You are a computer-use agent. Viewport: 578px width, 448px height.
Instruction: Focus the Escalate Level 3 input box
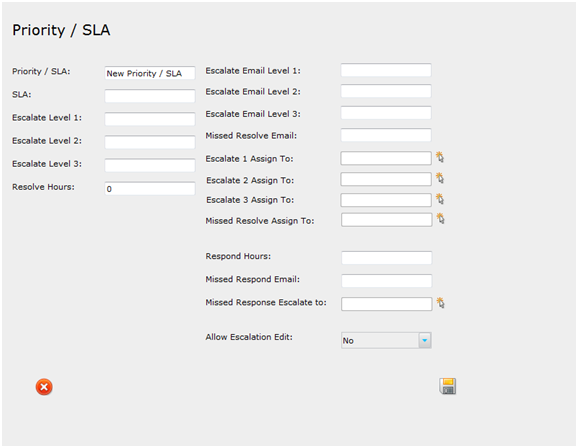pyautogui.click(x=150, y=165)
